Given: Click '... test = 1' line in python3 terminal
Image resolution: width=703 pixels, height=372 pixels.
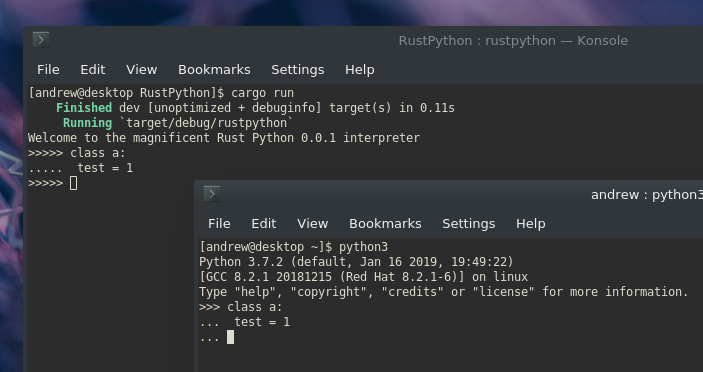Looking at the screenshot, I should click(244, 322).
